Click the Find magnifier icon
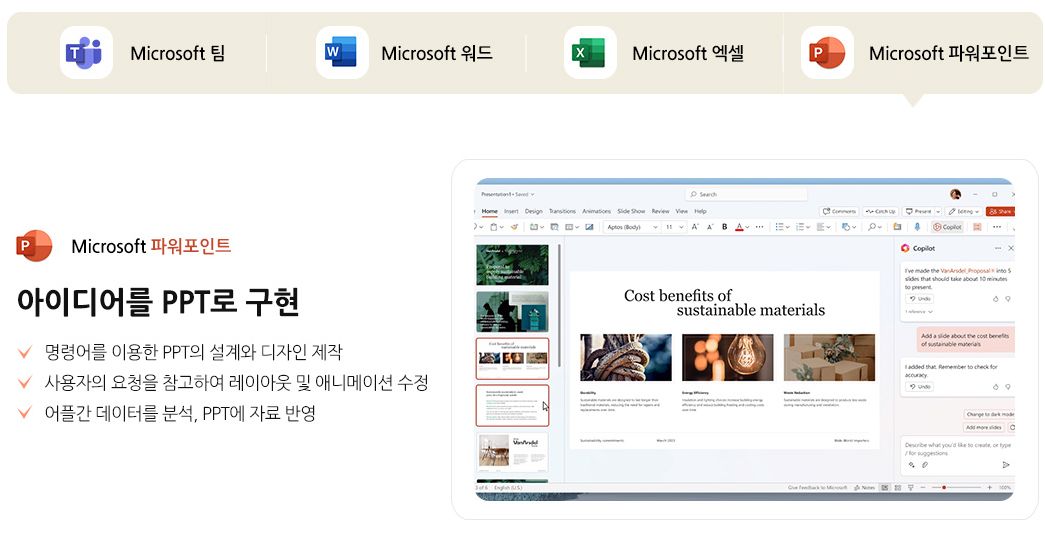 coord(872,227)
